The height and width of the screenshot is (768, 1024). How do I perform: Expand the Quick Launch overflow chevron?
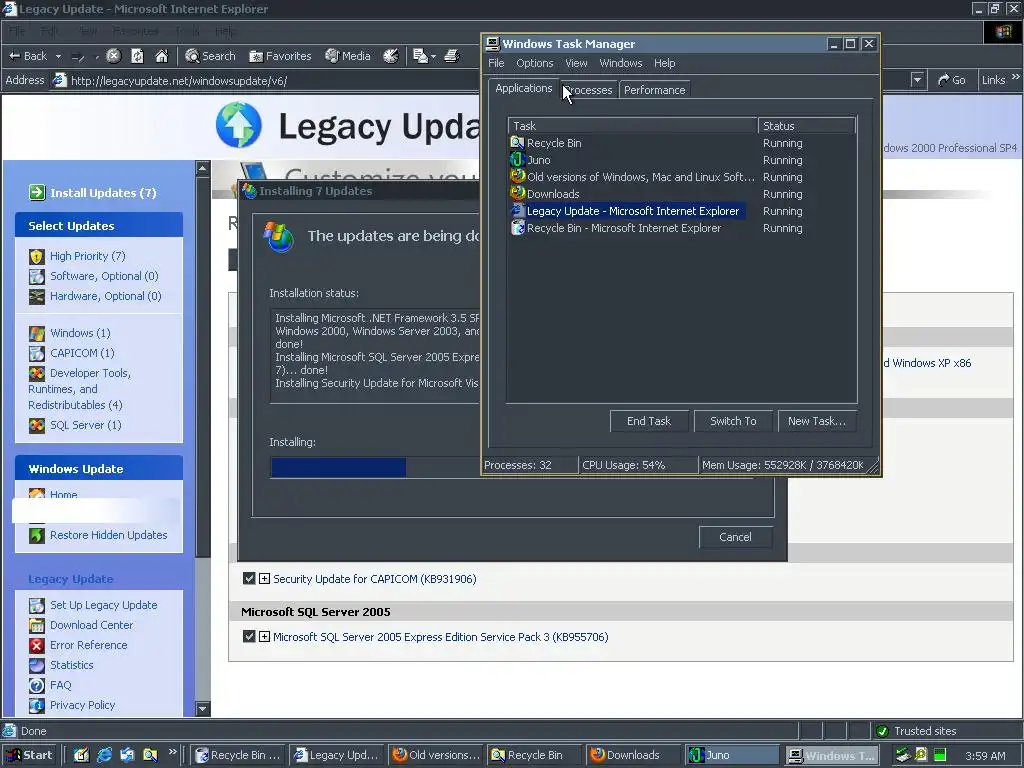click(x=172, y=752)
